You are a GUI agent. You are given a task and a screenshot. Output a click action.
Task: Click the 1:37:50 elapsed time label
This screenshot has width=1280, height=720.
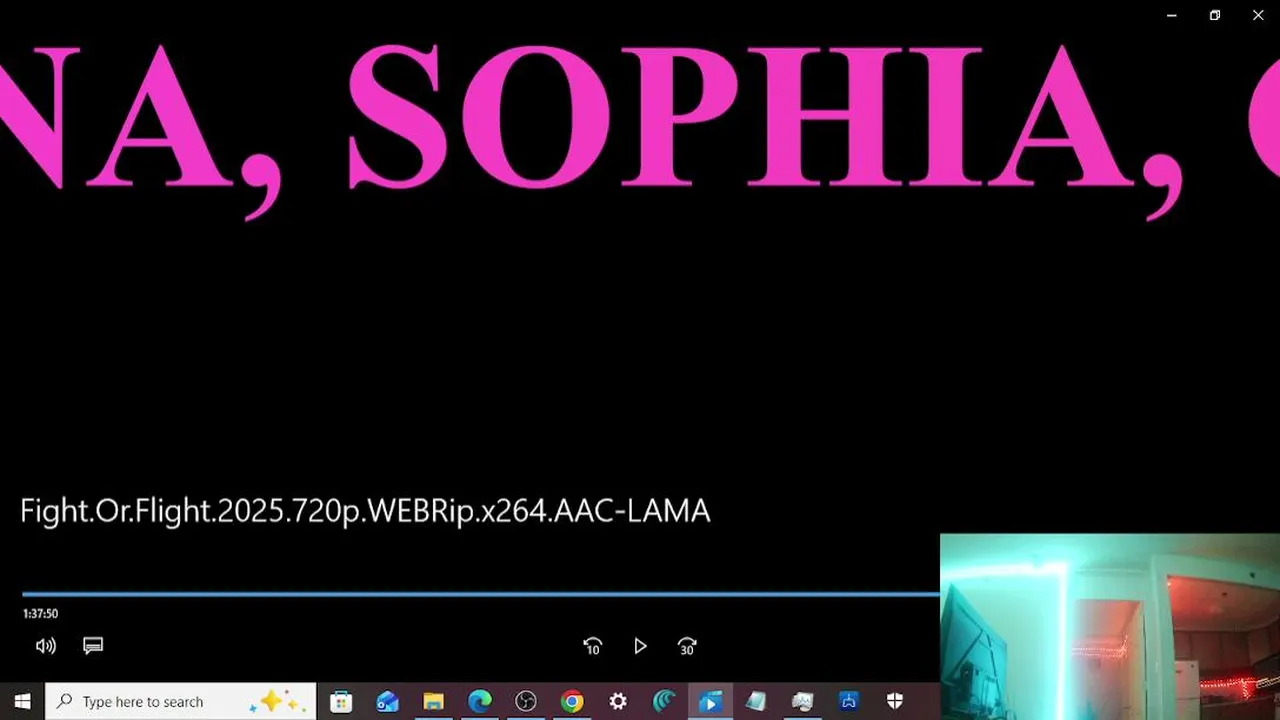41,614
